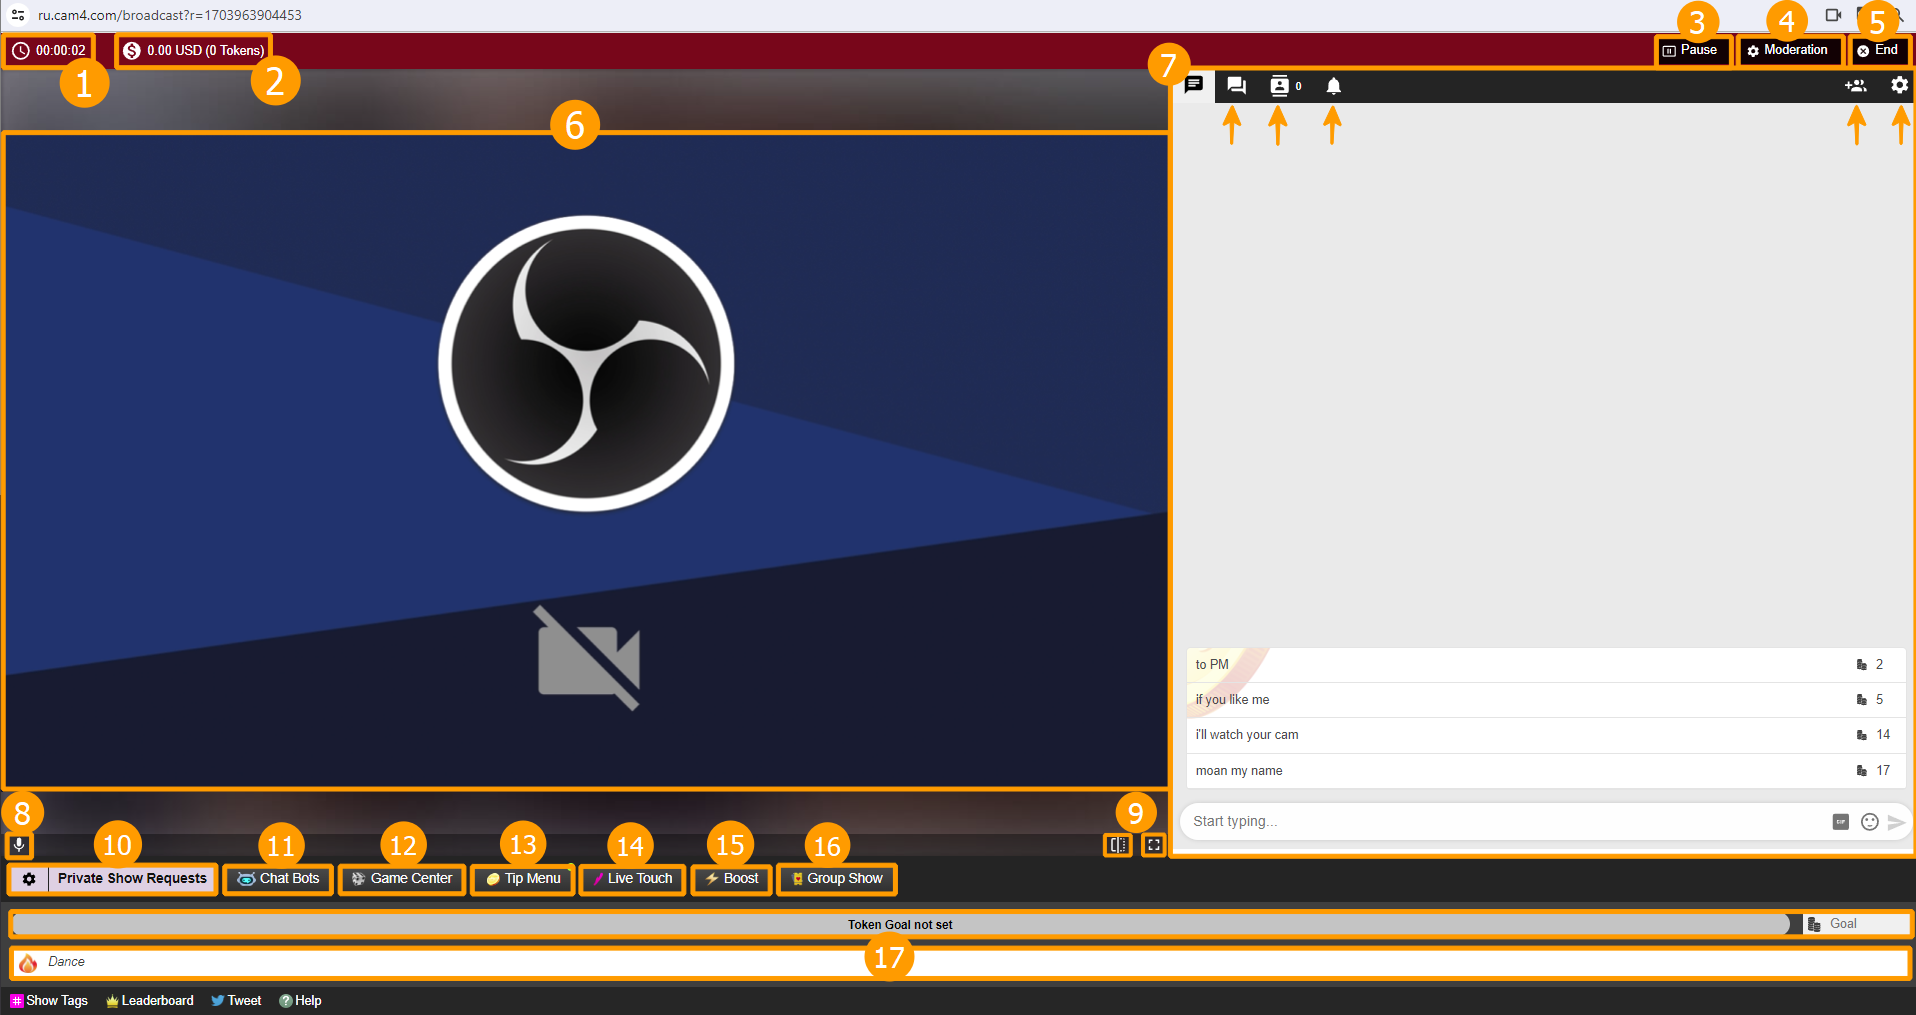Open the private messages tab icon
The width and height of the screenshot is (1916, 1015).
1236,86
